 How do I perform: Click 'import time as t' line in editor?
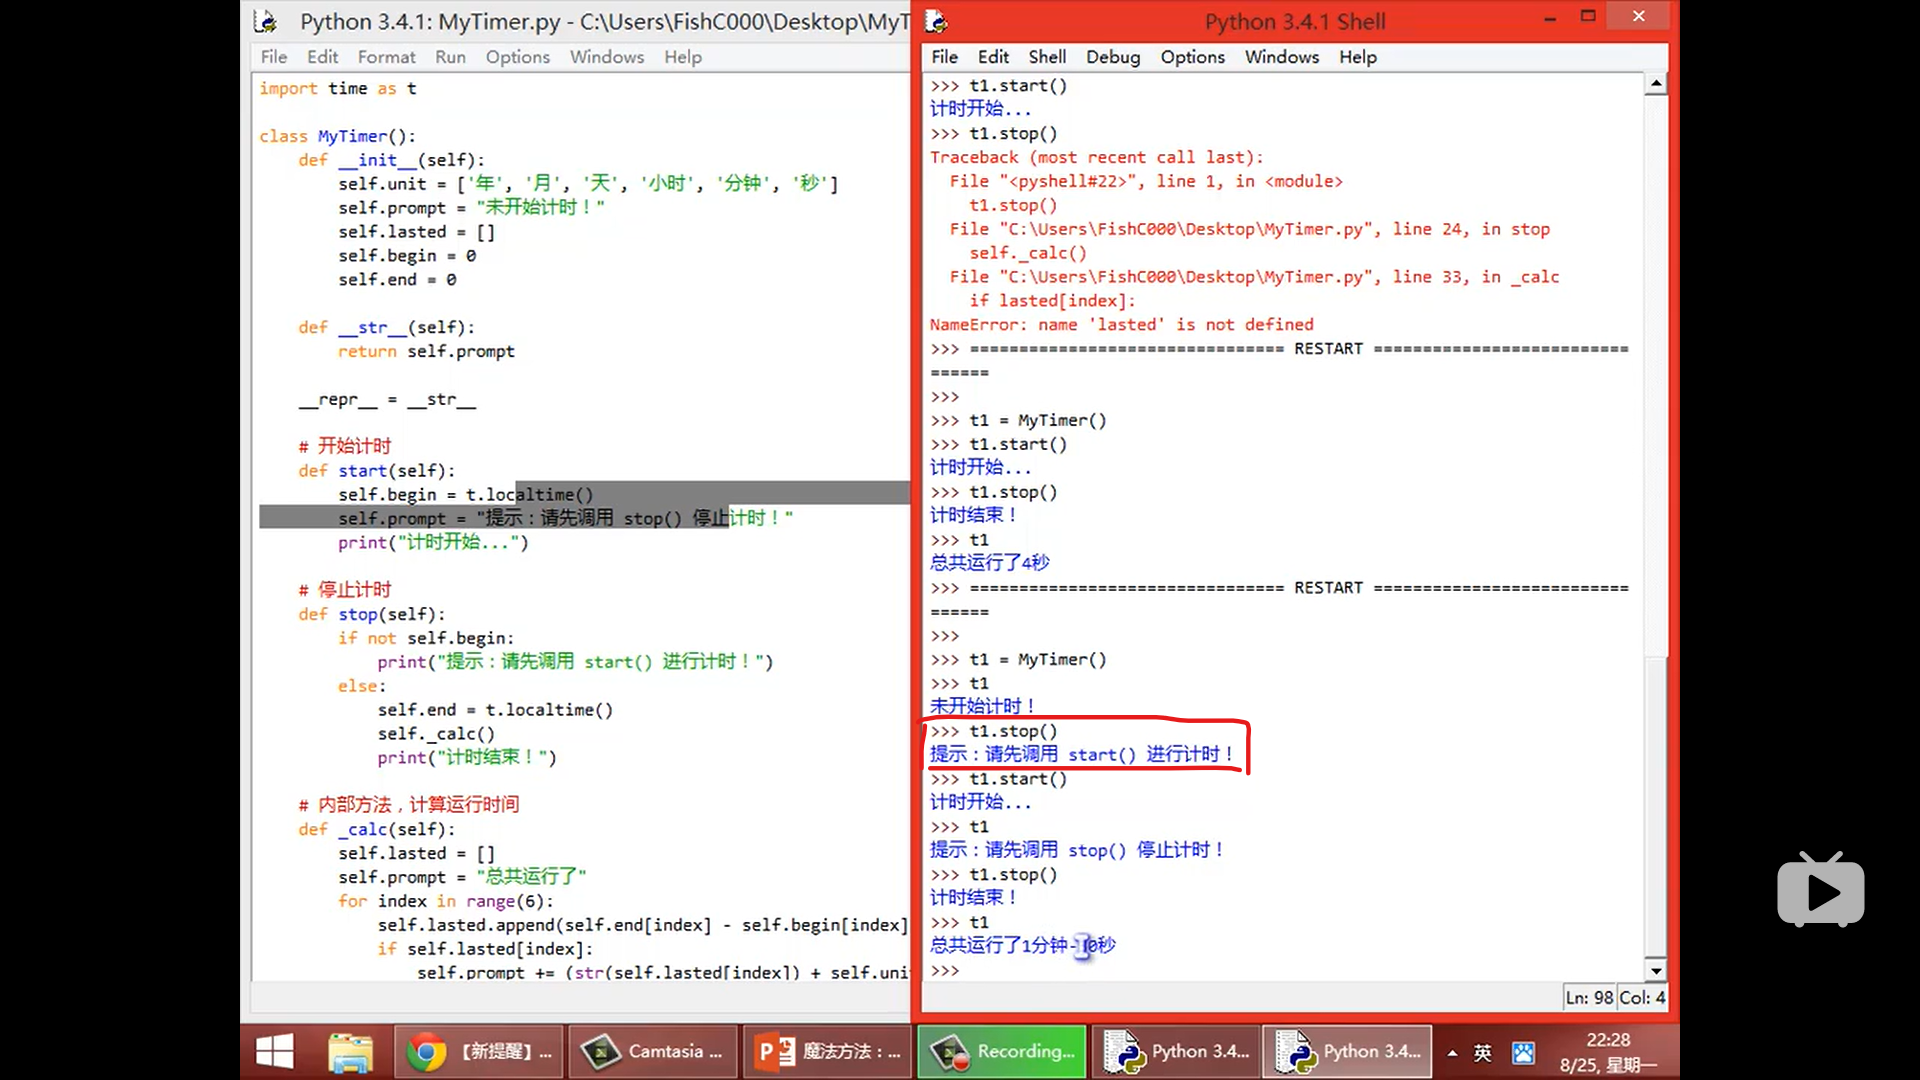coord(338,88)
